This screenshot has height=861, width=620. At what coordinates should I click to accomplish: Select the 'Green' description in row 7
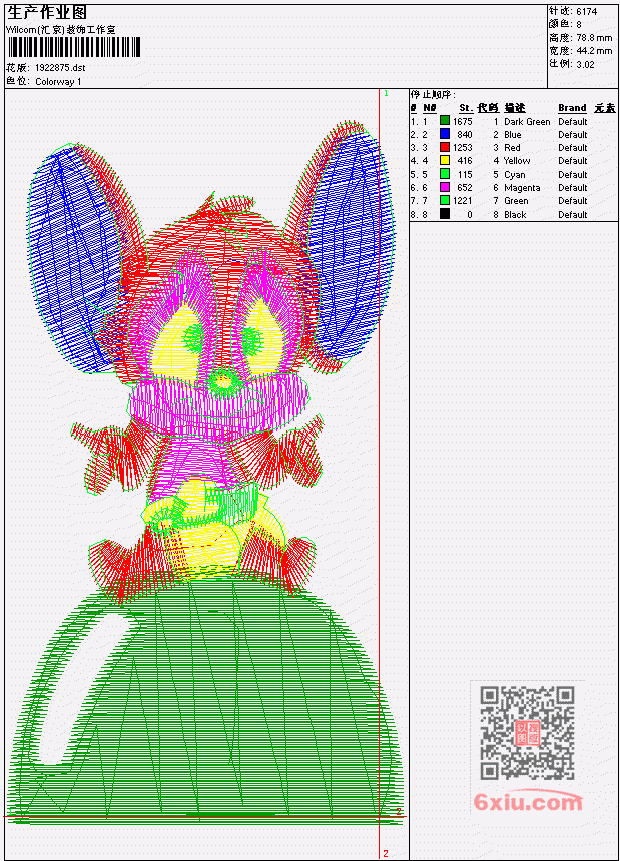click(516, 201)
